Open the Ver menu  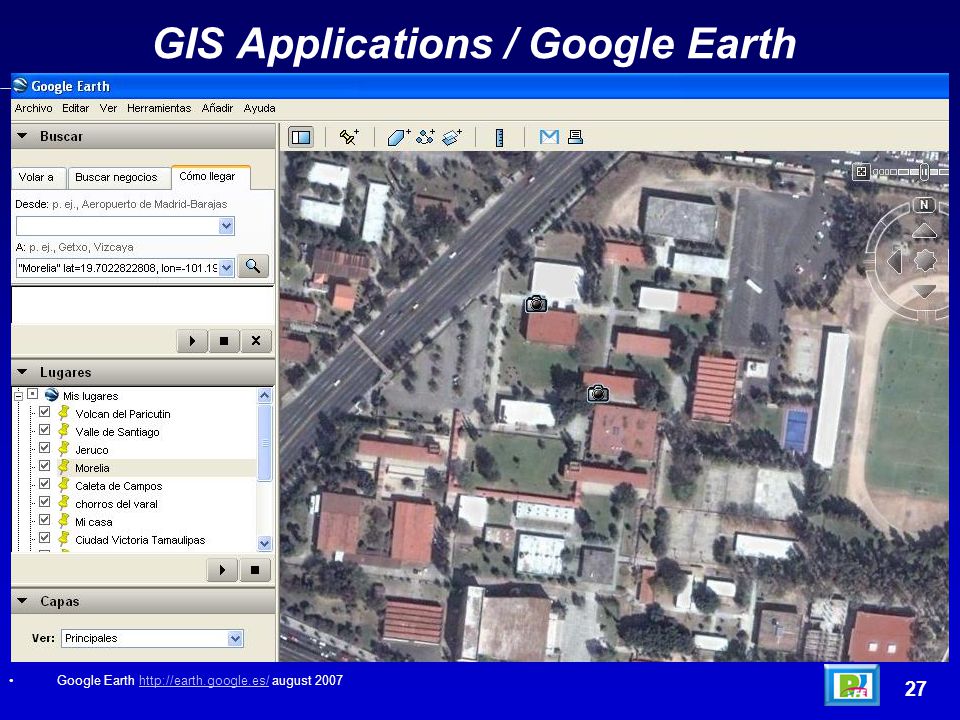[108, 108]
